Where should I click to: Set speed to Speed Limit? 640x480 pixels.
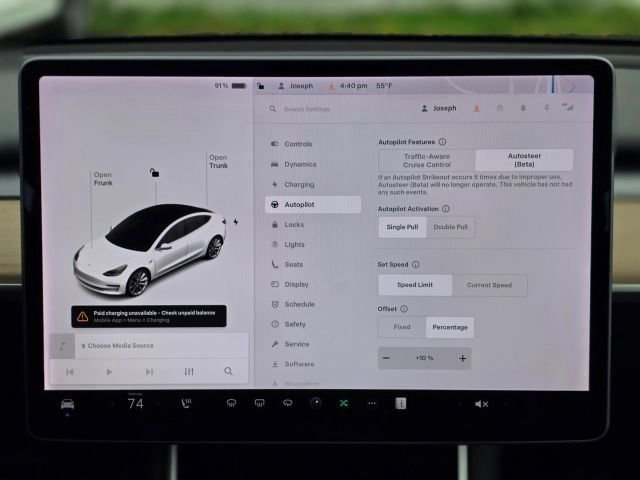(x=415, y=285)
